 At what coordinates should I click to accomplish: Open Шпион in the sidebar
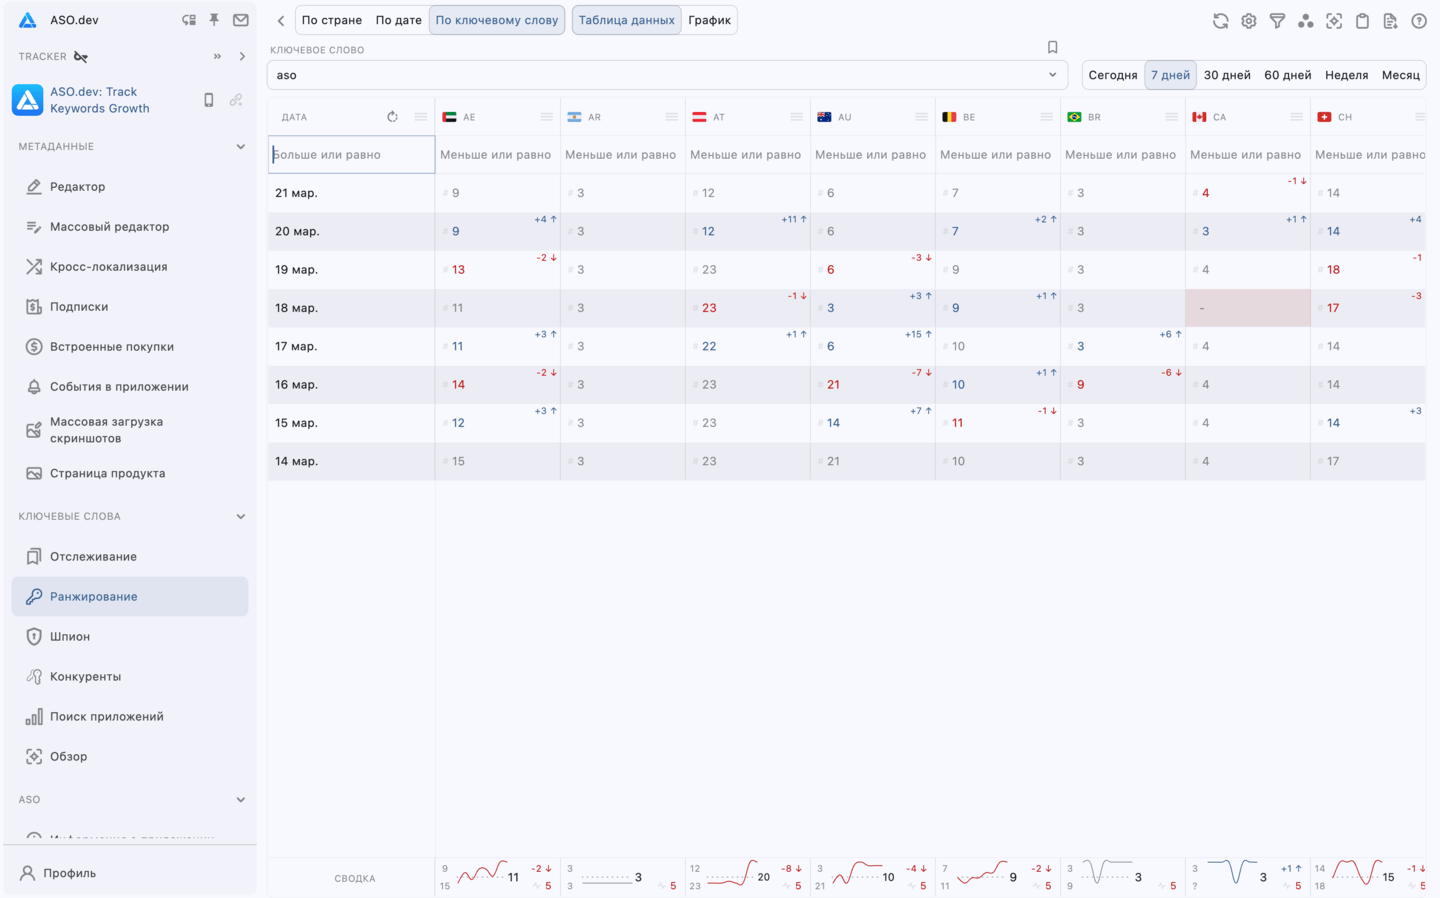(x=70, y=637)
